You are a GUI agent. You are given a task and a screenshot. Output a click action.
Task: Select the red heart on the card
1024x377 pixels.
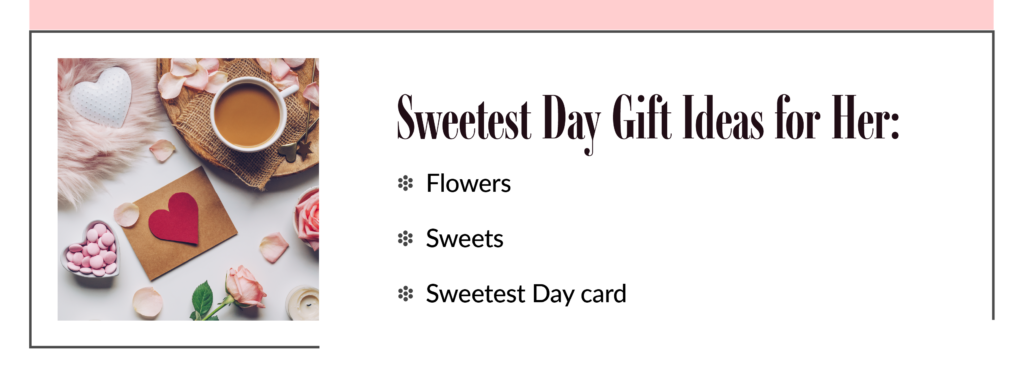[x=174, y=219]
